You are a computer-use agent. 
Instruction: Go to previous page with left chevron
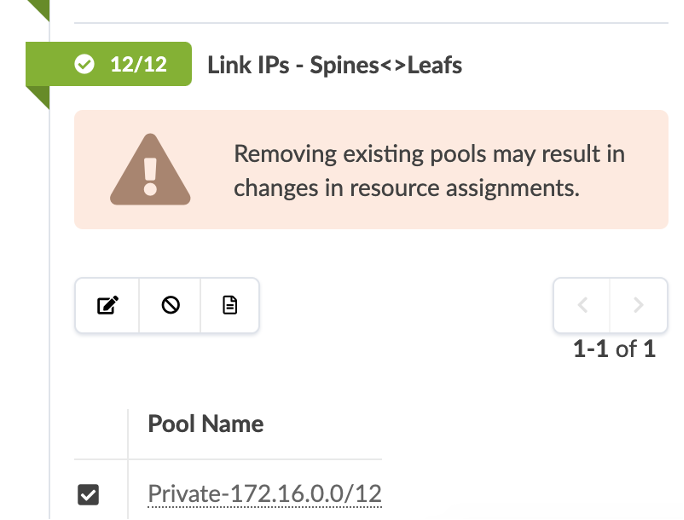[583, 305]
